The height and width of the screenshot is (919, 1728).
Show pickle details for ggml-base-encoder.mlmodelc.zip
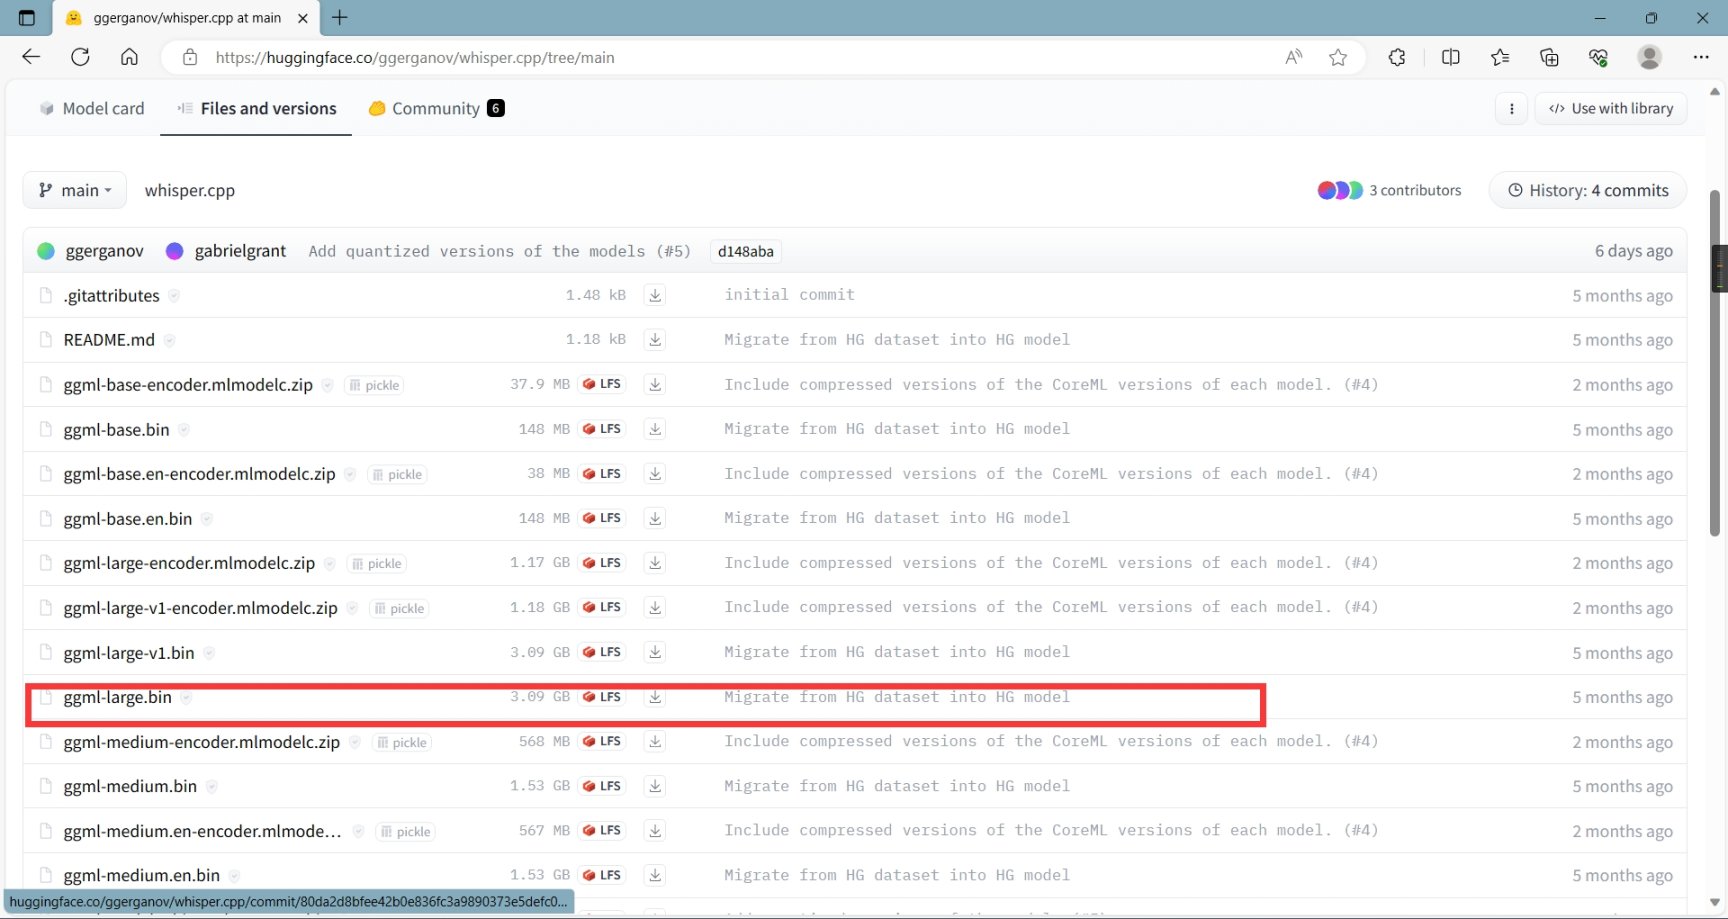(x=374, y=385)
